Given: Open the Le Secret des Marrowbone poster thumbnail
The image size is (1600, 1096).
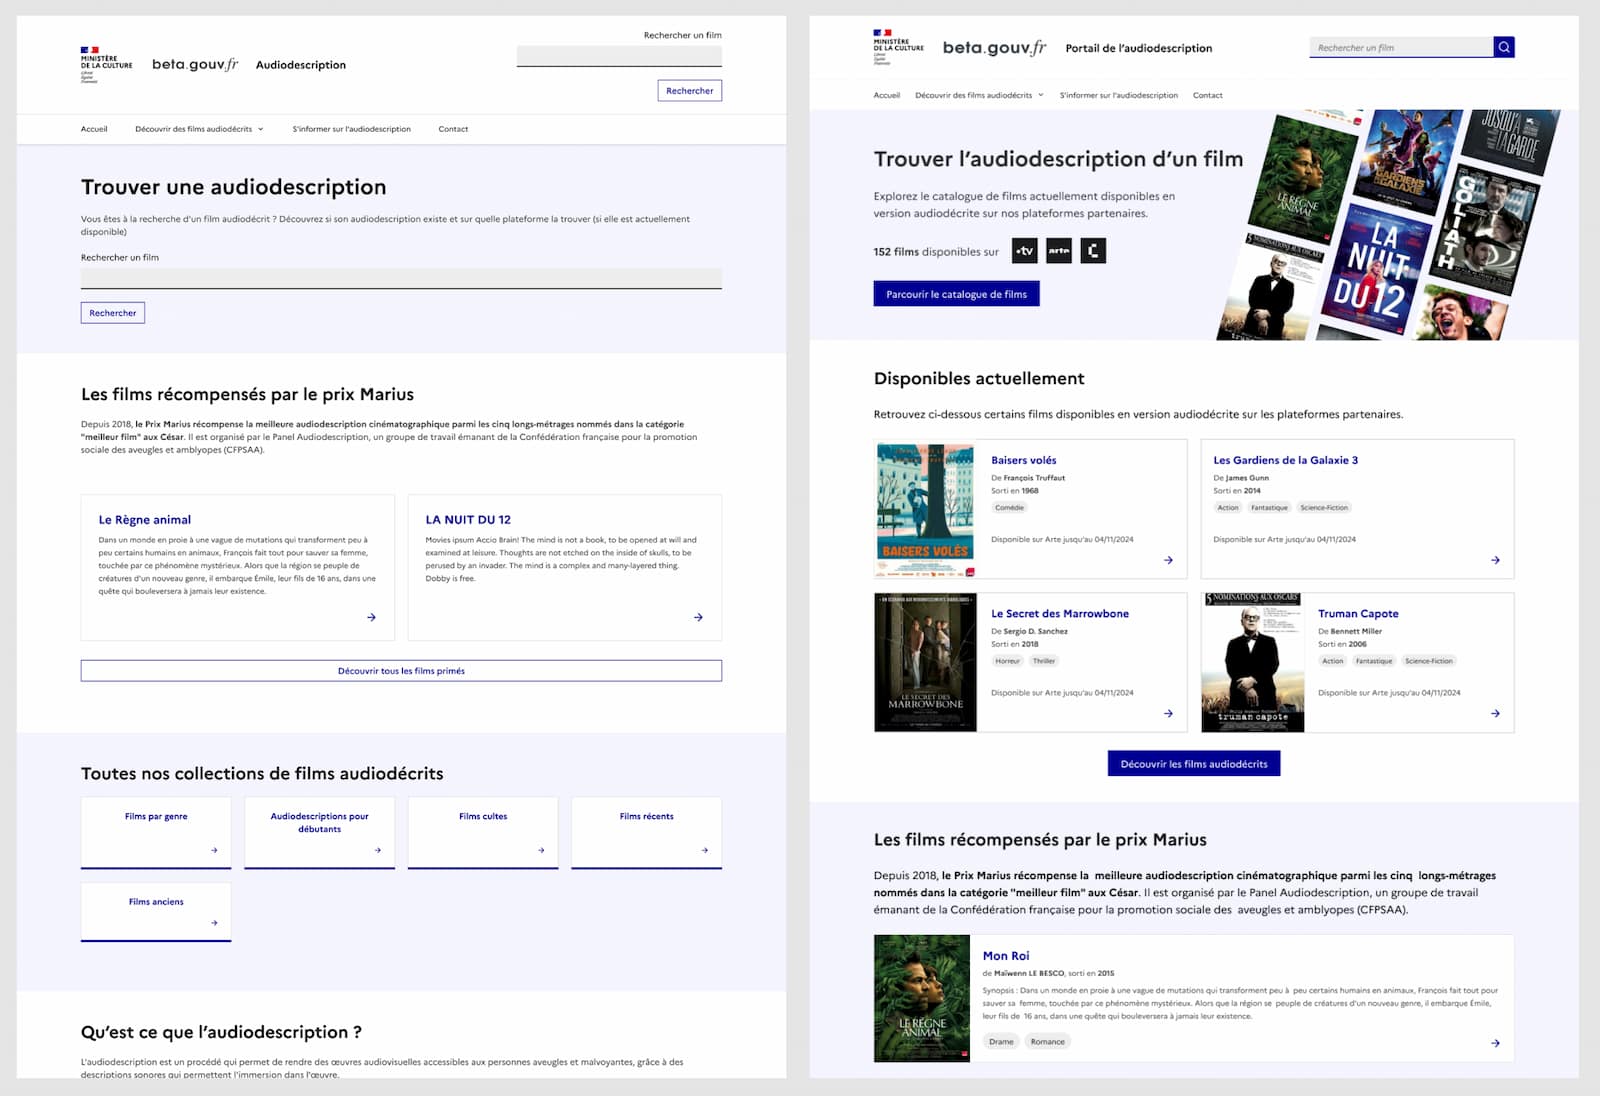Looking at the screenshot, I should pos(925,662).
